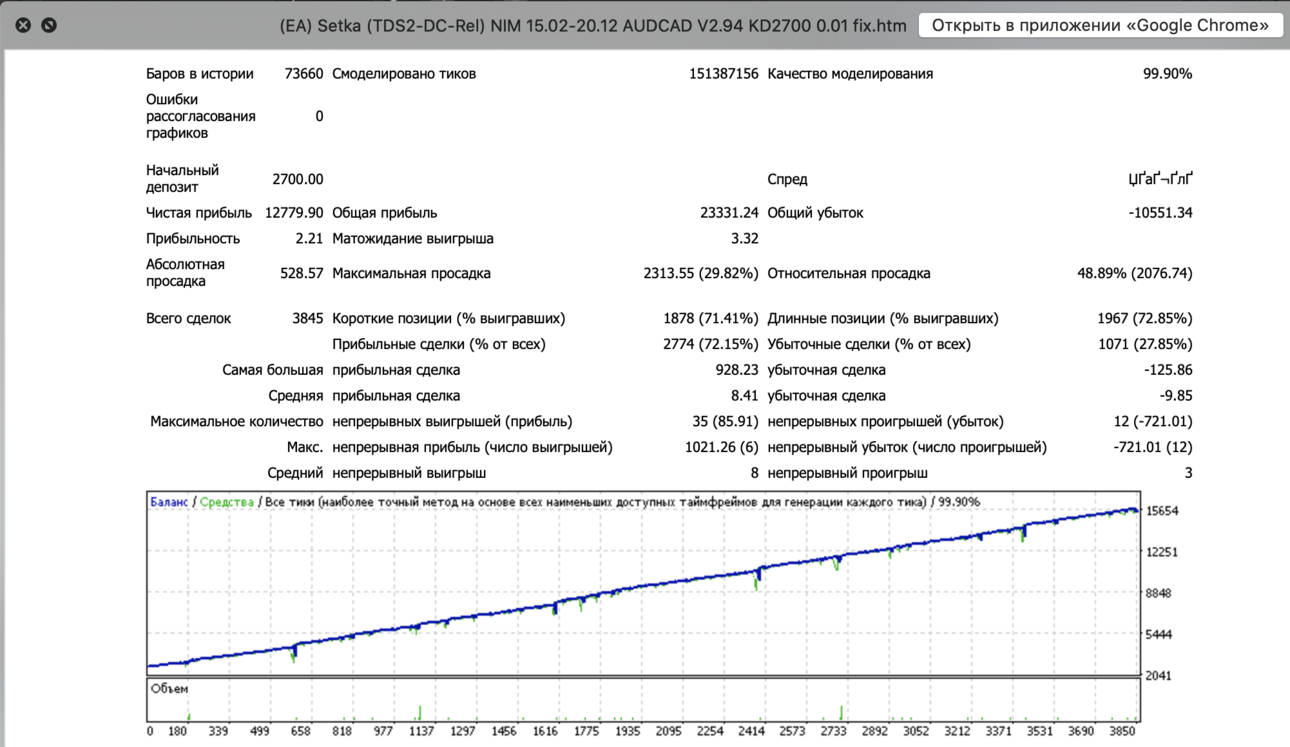Click the circular slash icon next to close
The width and height of the screenshot is (1290, 747).
coord(49,25)
